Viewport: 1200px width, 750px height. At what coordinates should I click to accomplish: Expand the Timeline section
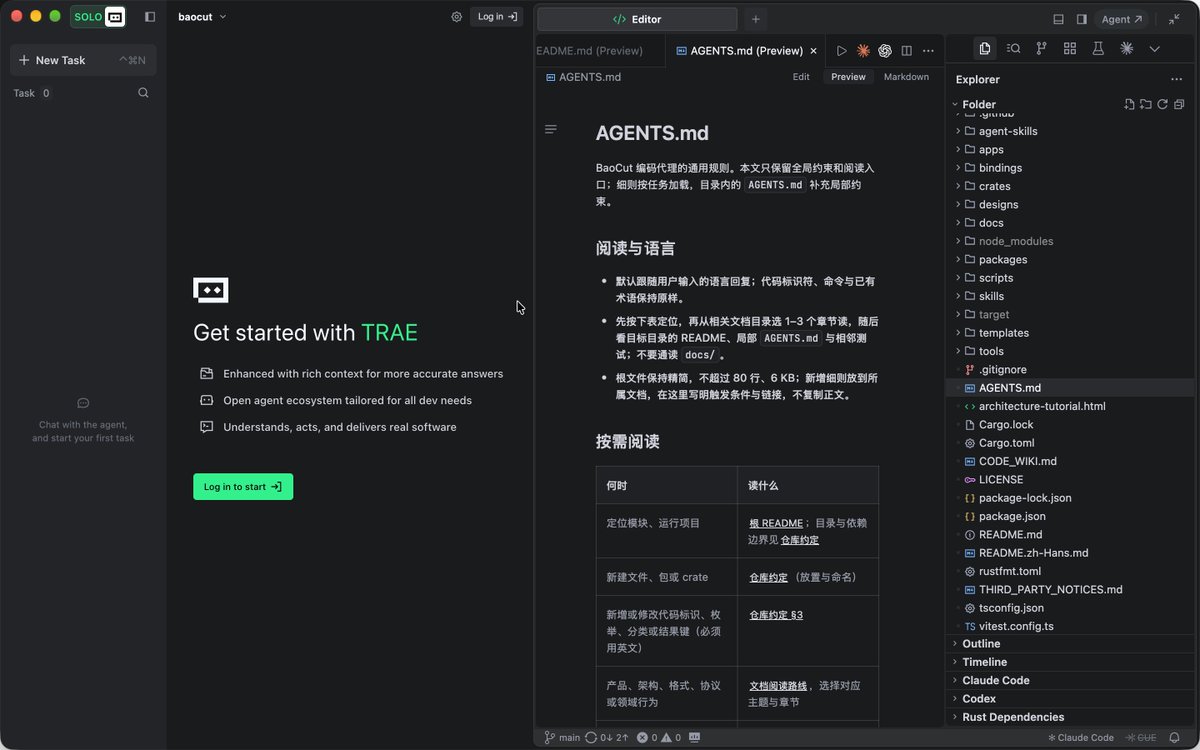1070,662
